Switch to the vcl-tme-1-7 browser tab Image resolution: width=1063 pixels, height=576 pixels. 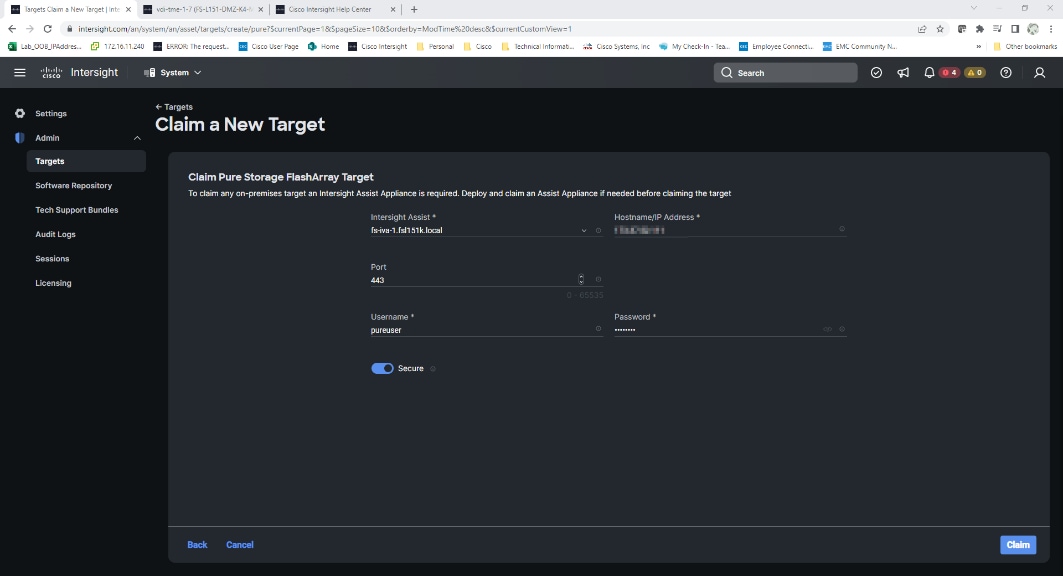tap(203, 9)
